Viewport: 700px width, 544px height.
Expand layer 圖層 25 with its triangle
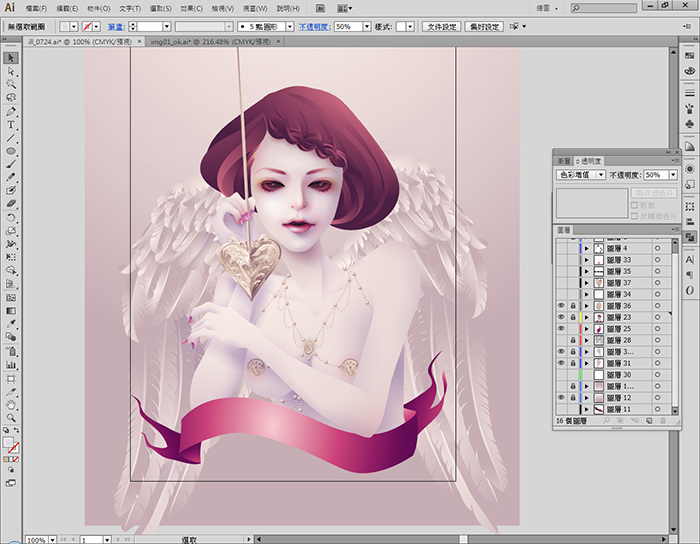pos(587,329)
